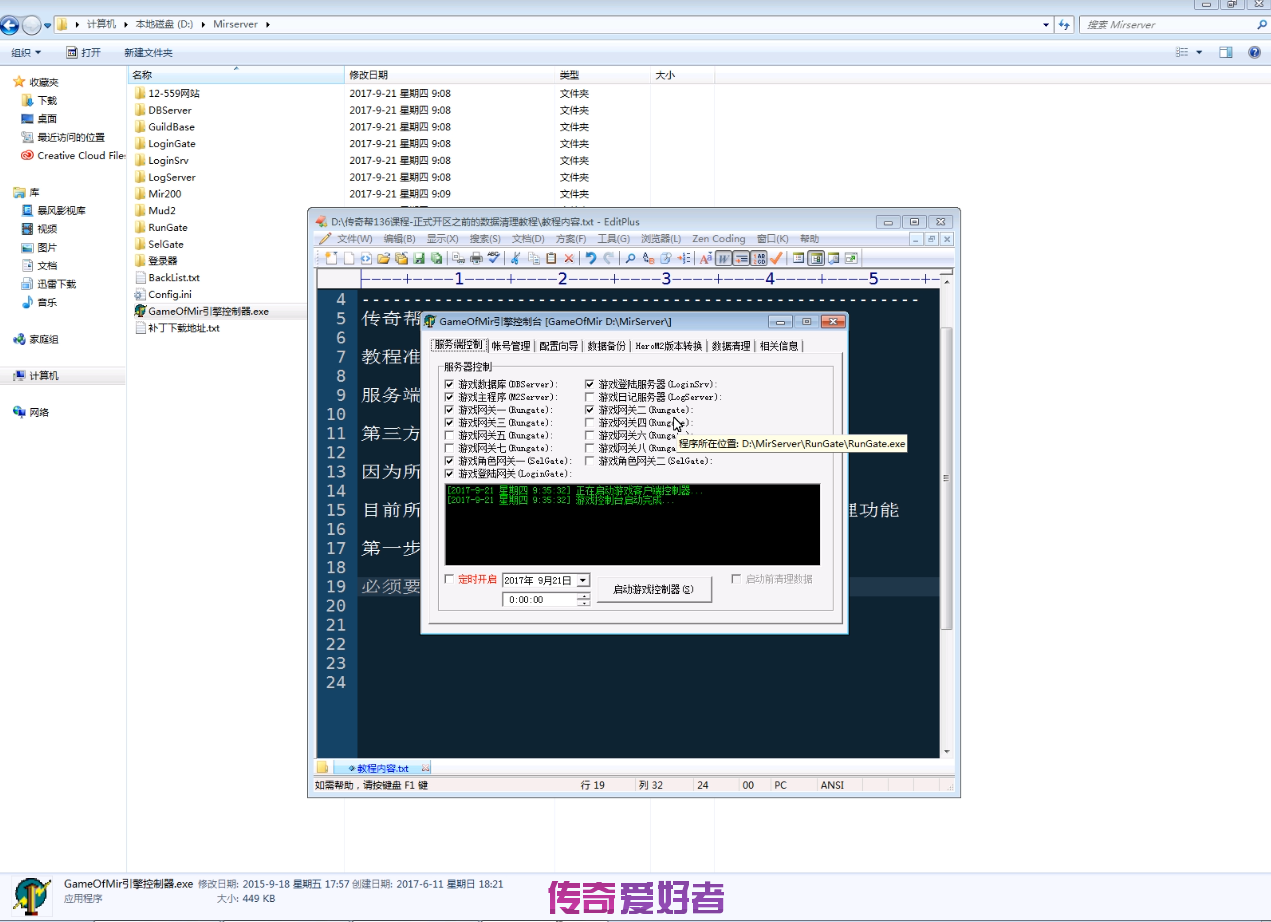Expand the address bar history dropdown

pyautogui.click(x=1046, y=24)
